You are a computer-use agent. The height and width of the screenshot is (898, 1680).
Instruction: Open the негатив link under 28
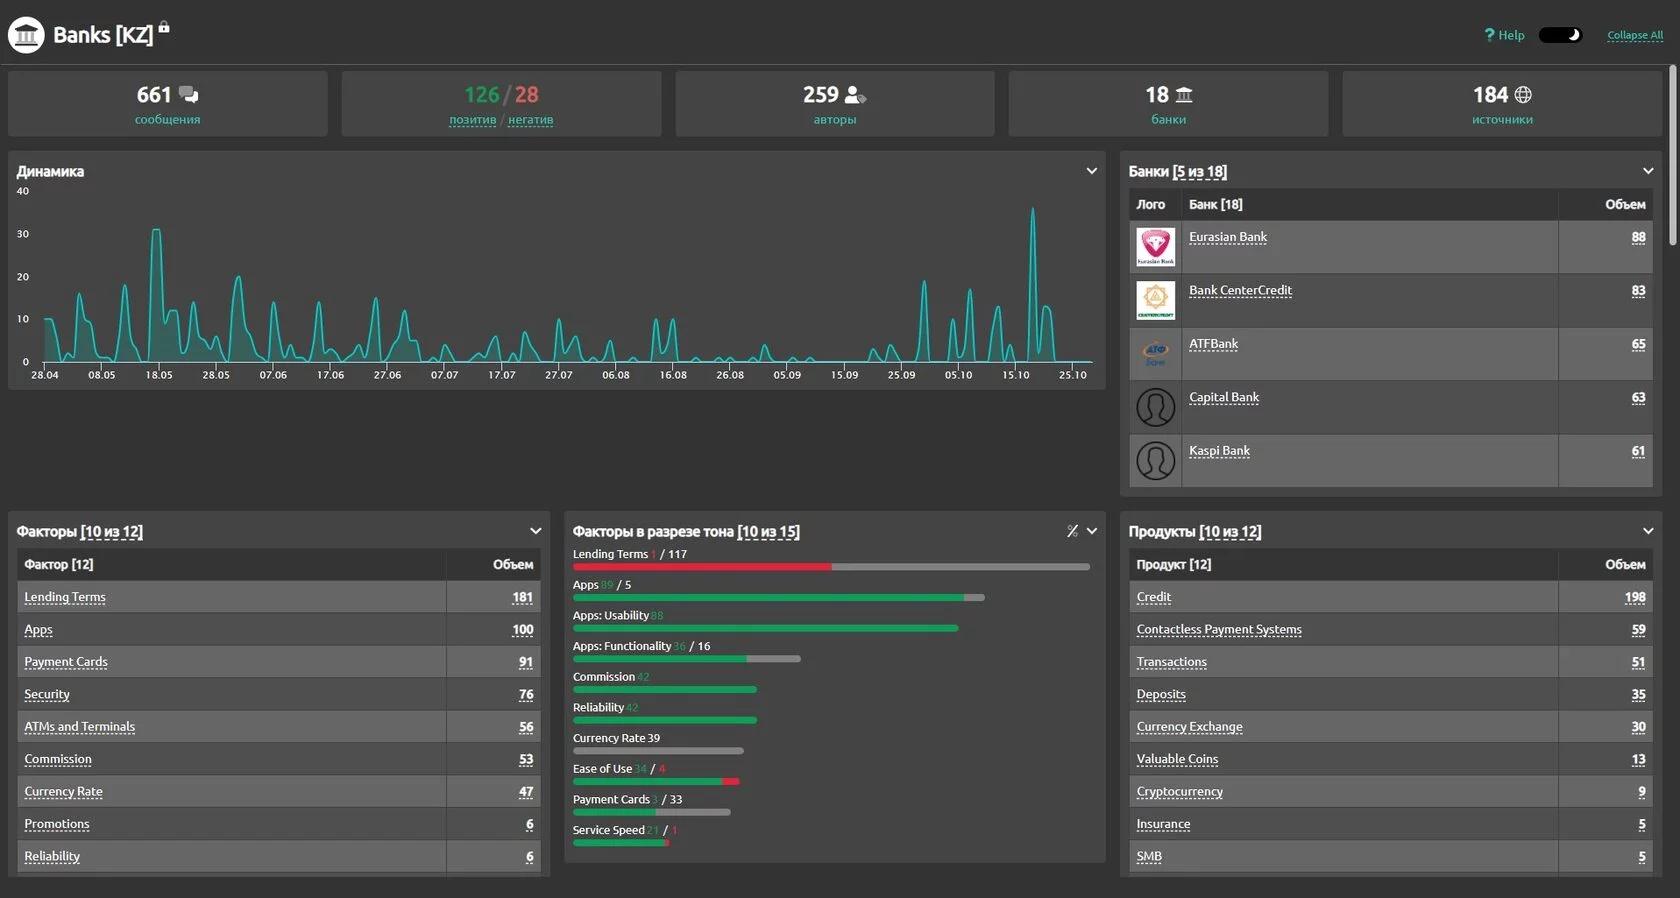530,120
